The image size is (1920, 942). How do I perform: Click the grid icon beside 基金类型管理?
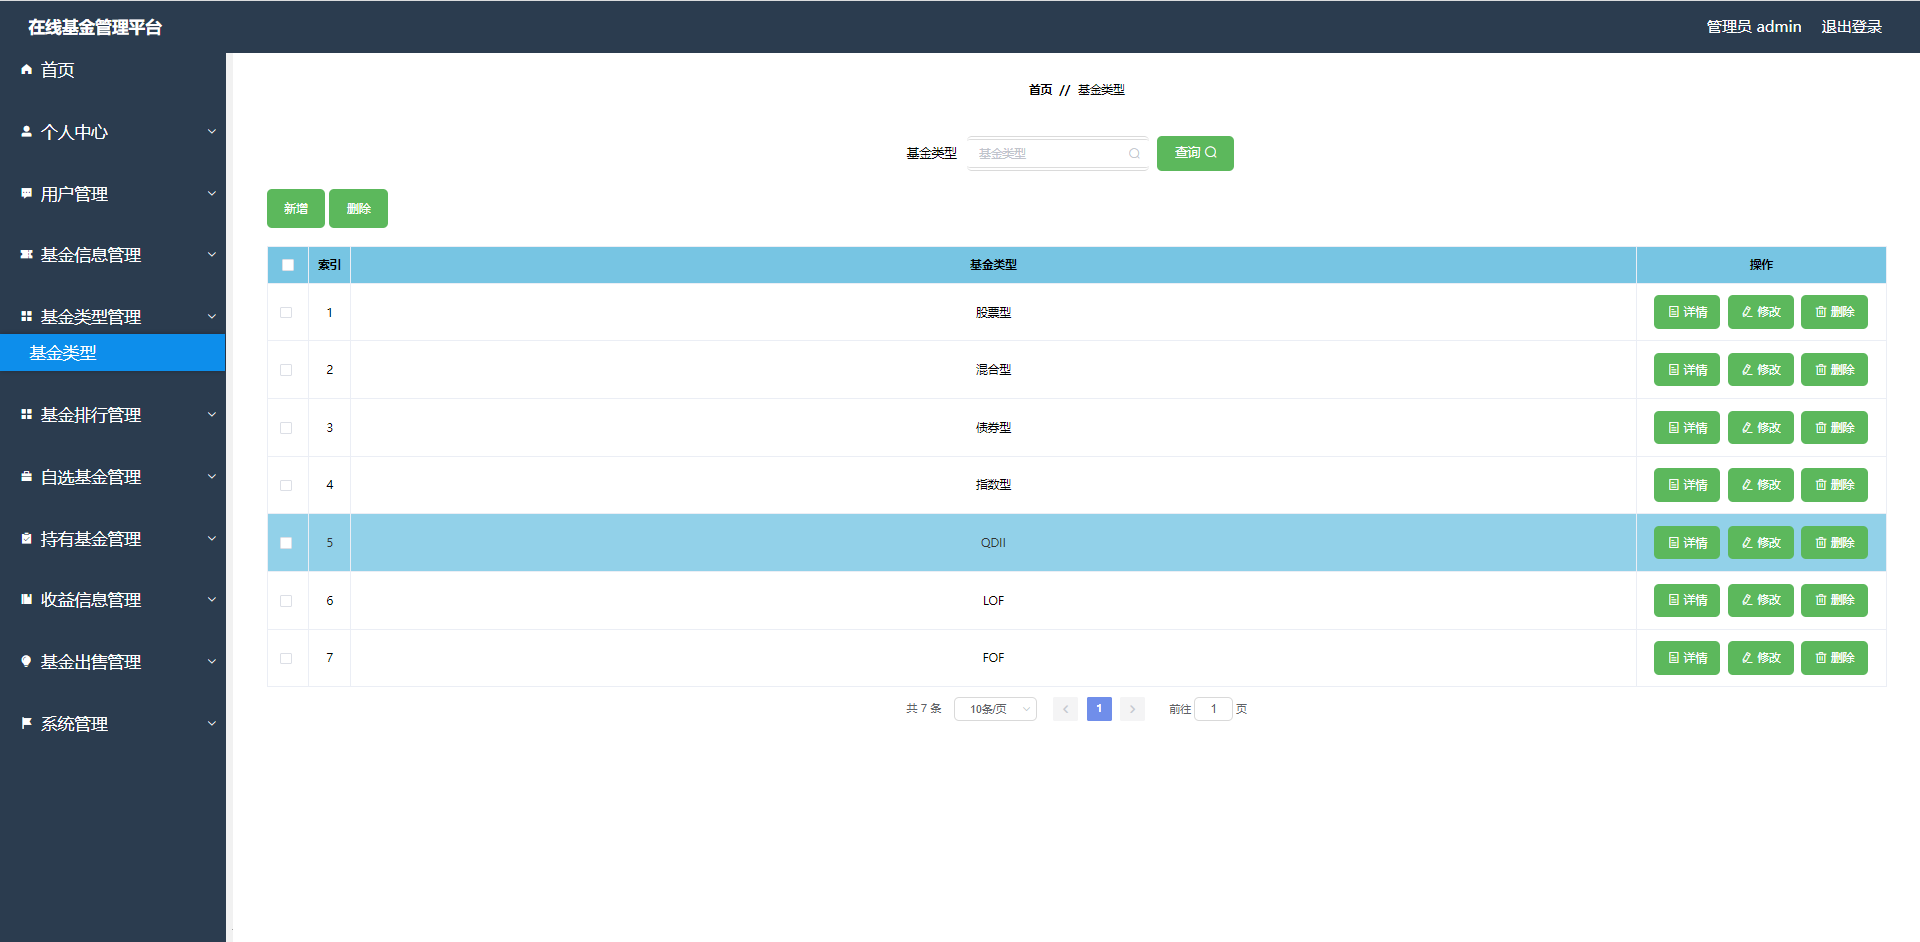[x=27, y=316]
